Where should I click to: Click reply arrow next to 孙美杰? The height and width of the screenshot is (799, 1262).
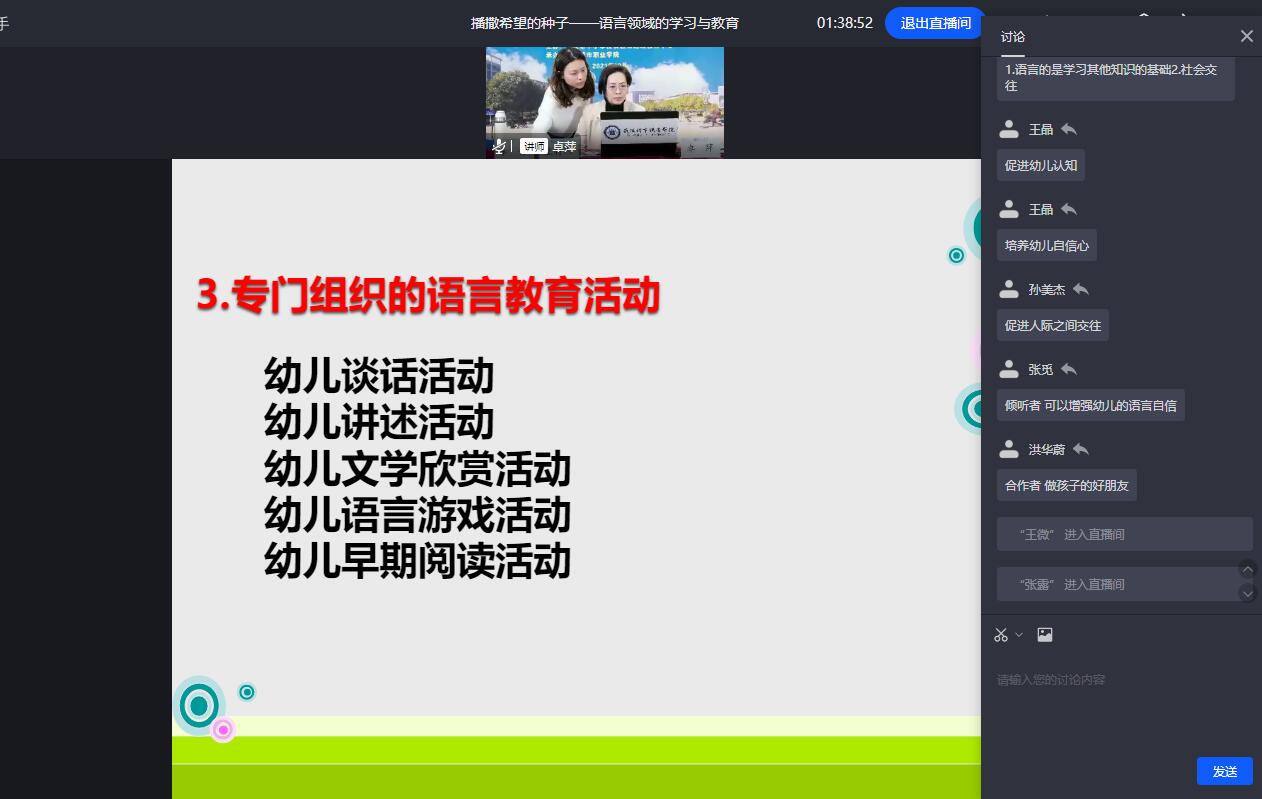[x=1081, y=289]
